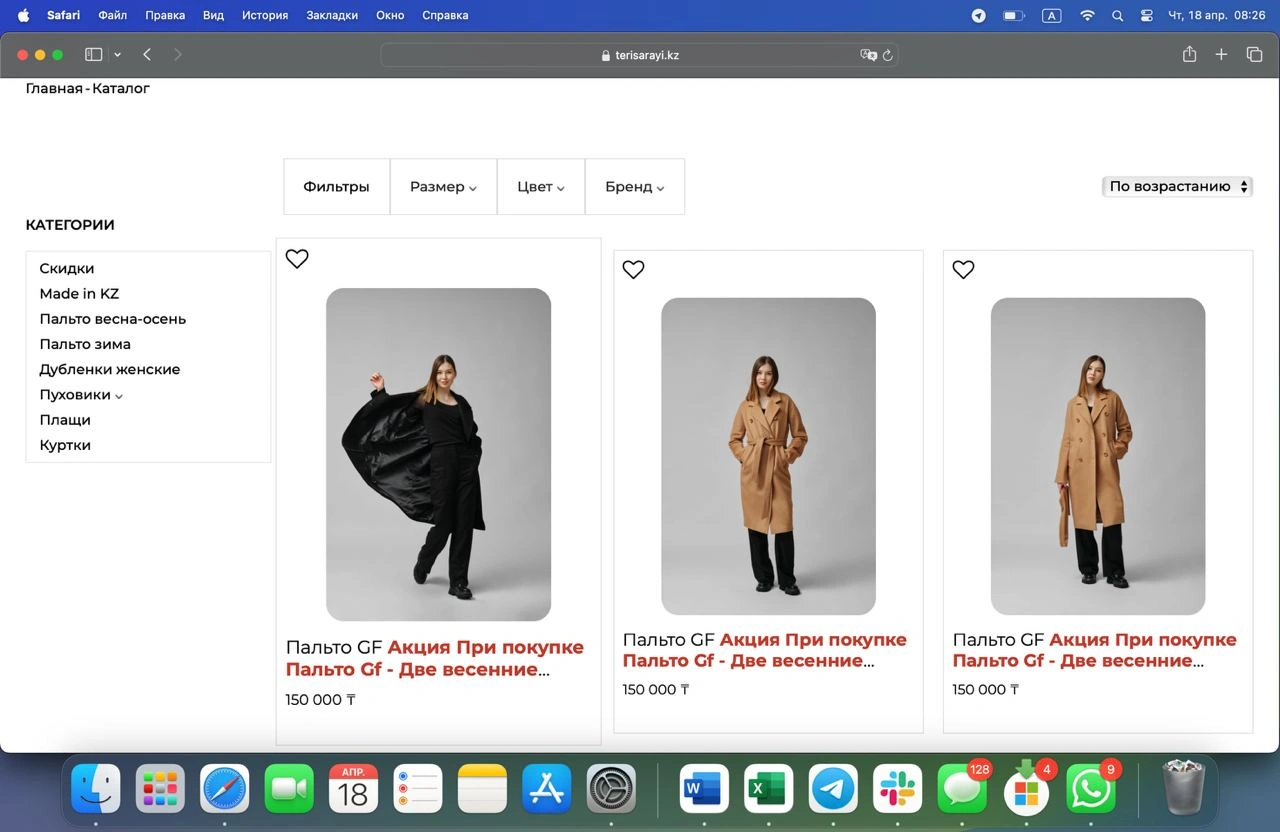
Task: Toggle the Safari sidebar button
Action: point(94,55)
